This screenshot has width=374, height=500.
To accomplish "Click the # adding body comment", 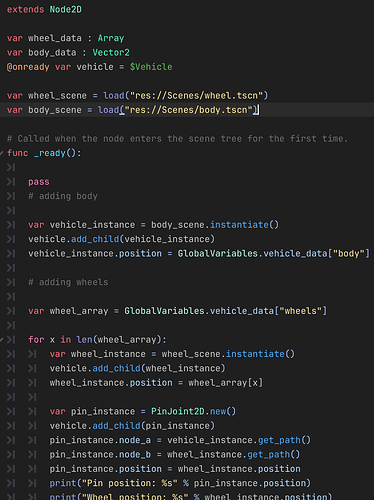I will pyautogui.click(x=63, y=196).
